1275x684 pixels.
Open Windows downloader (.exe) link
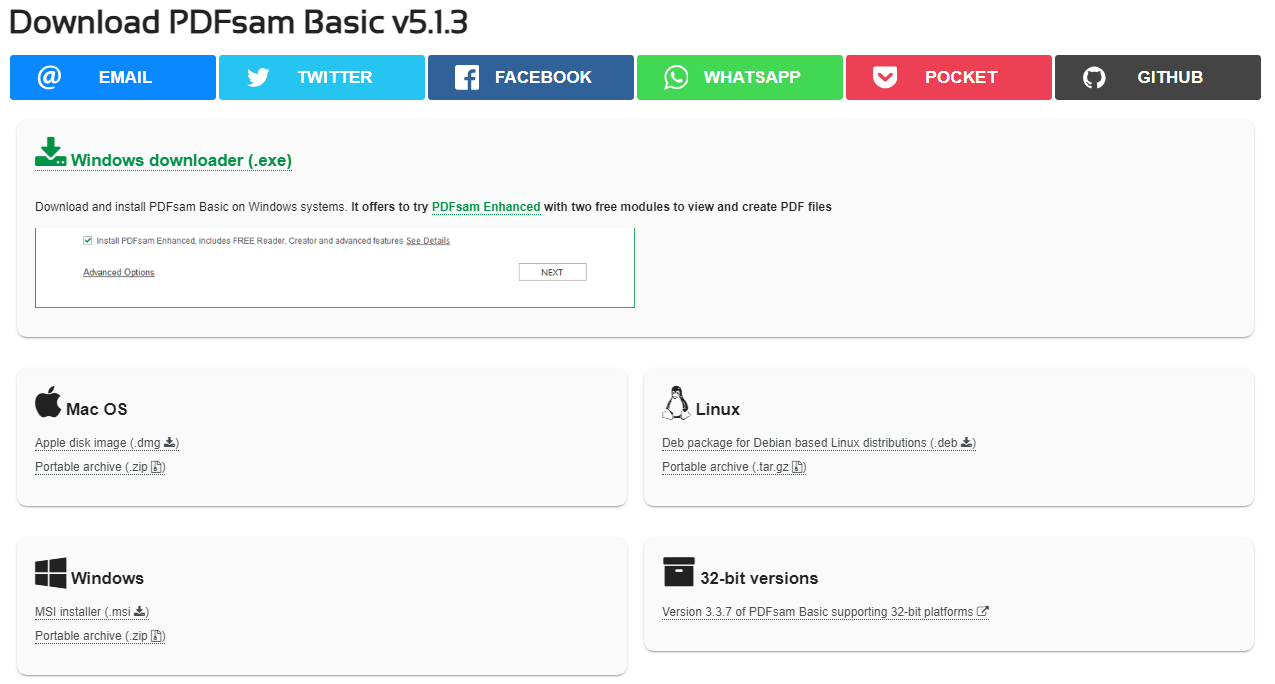coord(181,160)
